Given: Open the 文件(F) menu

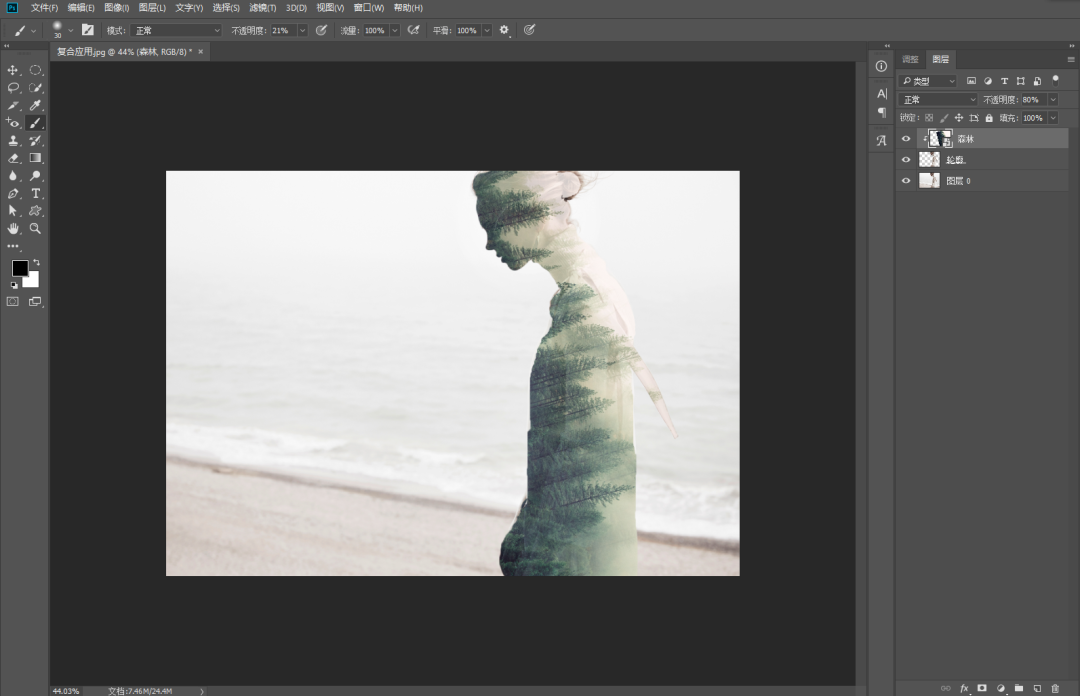Looking at the screenshot, I should click(44, 8).
